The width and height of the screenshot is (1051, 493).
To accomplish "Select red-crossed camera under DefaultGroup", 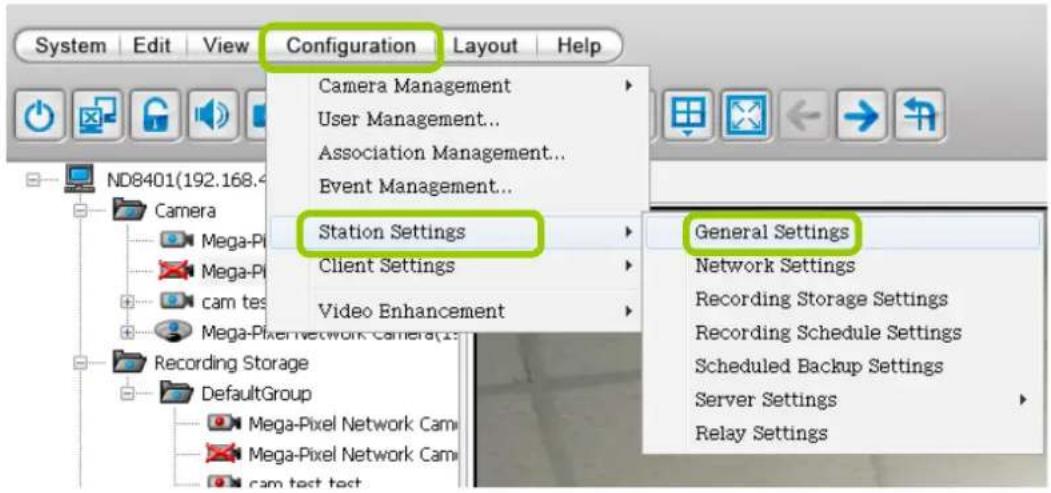I will pos(223,453).
